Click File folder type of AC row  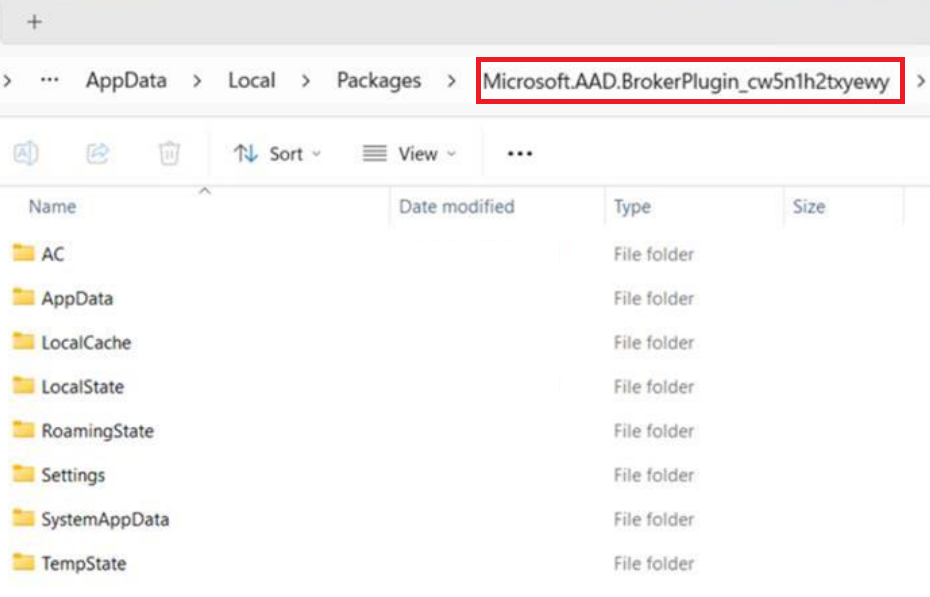tap(654, 254)
